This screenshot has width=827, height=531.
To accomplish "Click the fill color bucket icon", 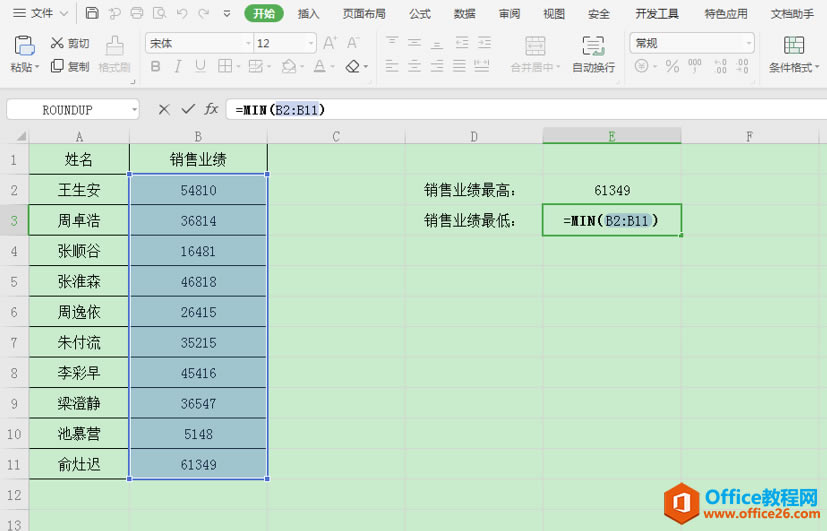I will click(288, 66).
